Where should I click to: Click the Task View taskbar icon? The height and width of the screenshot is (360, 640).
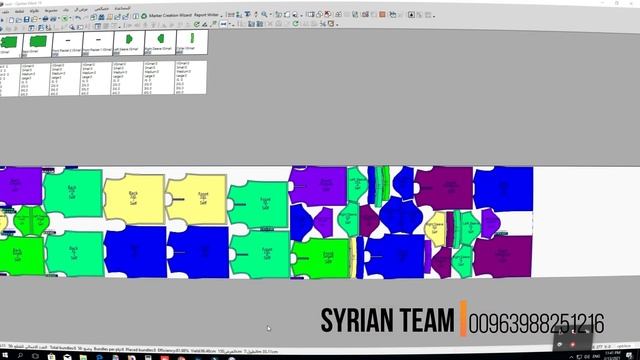[x=35, y=356]
